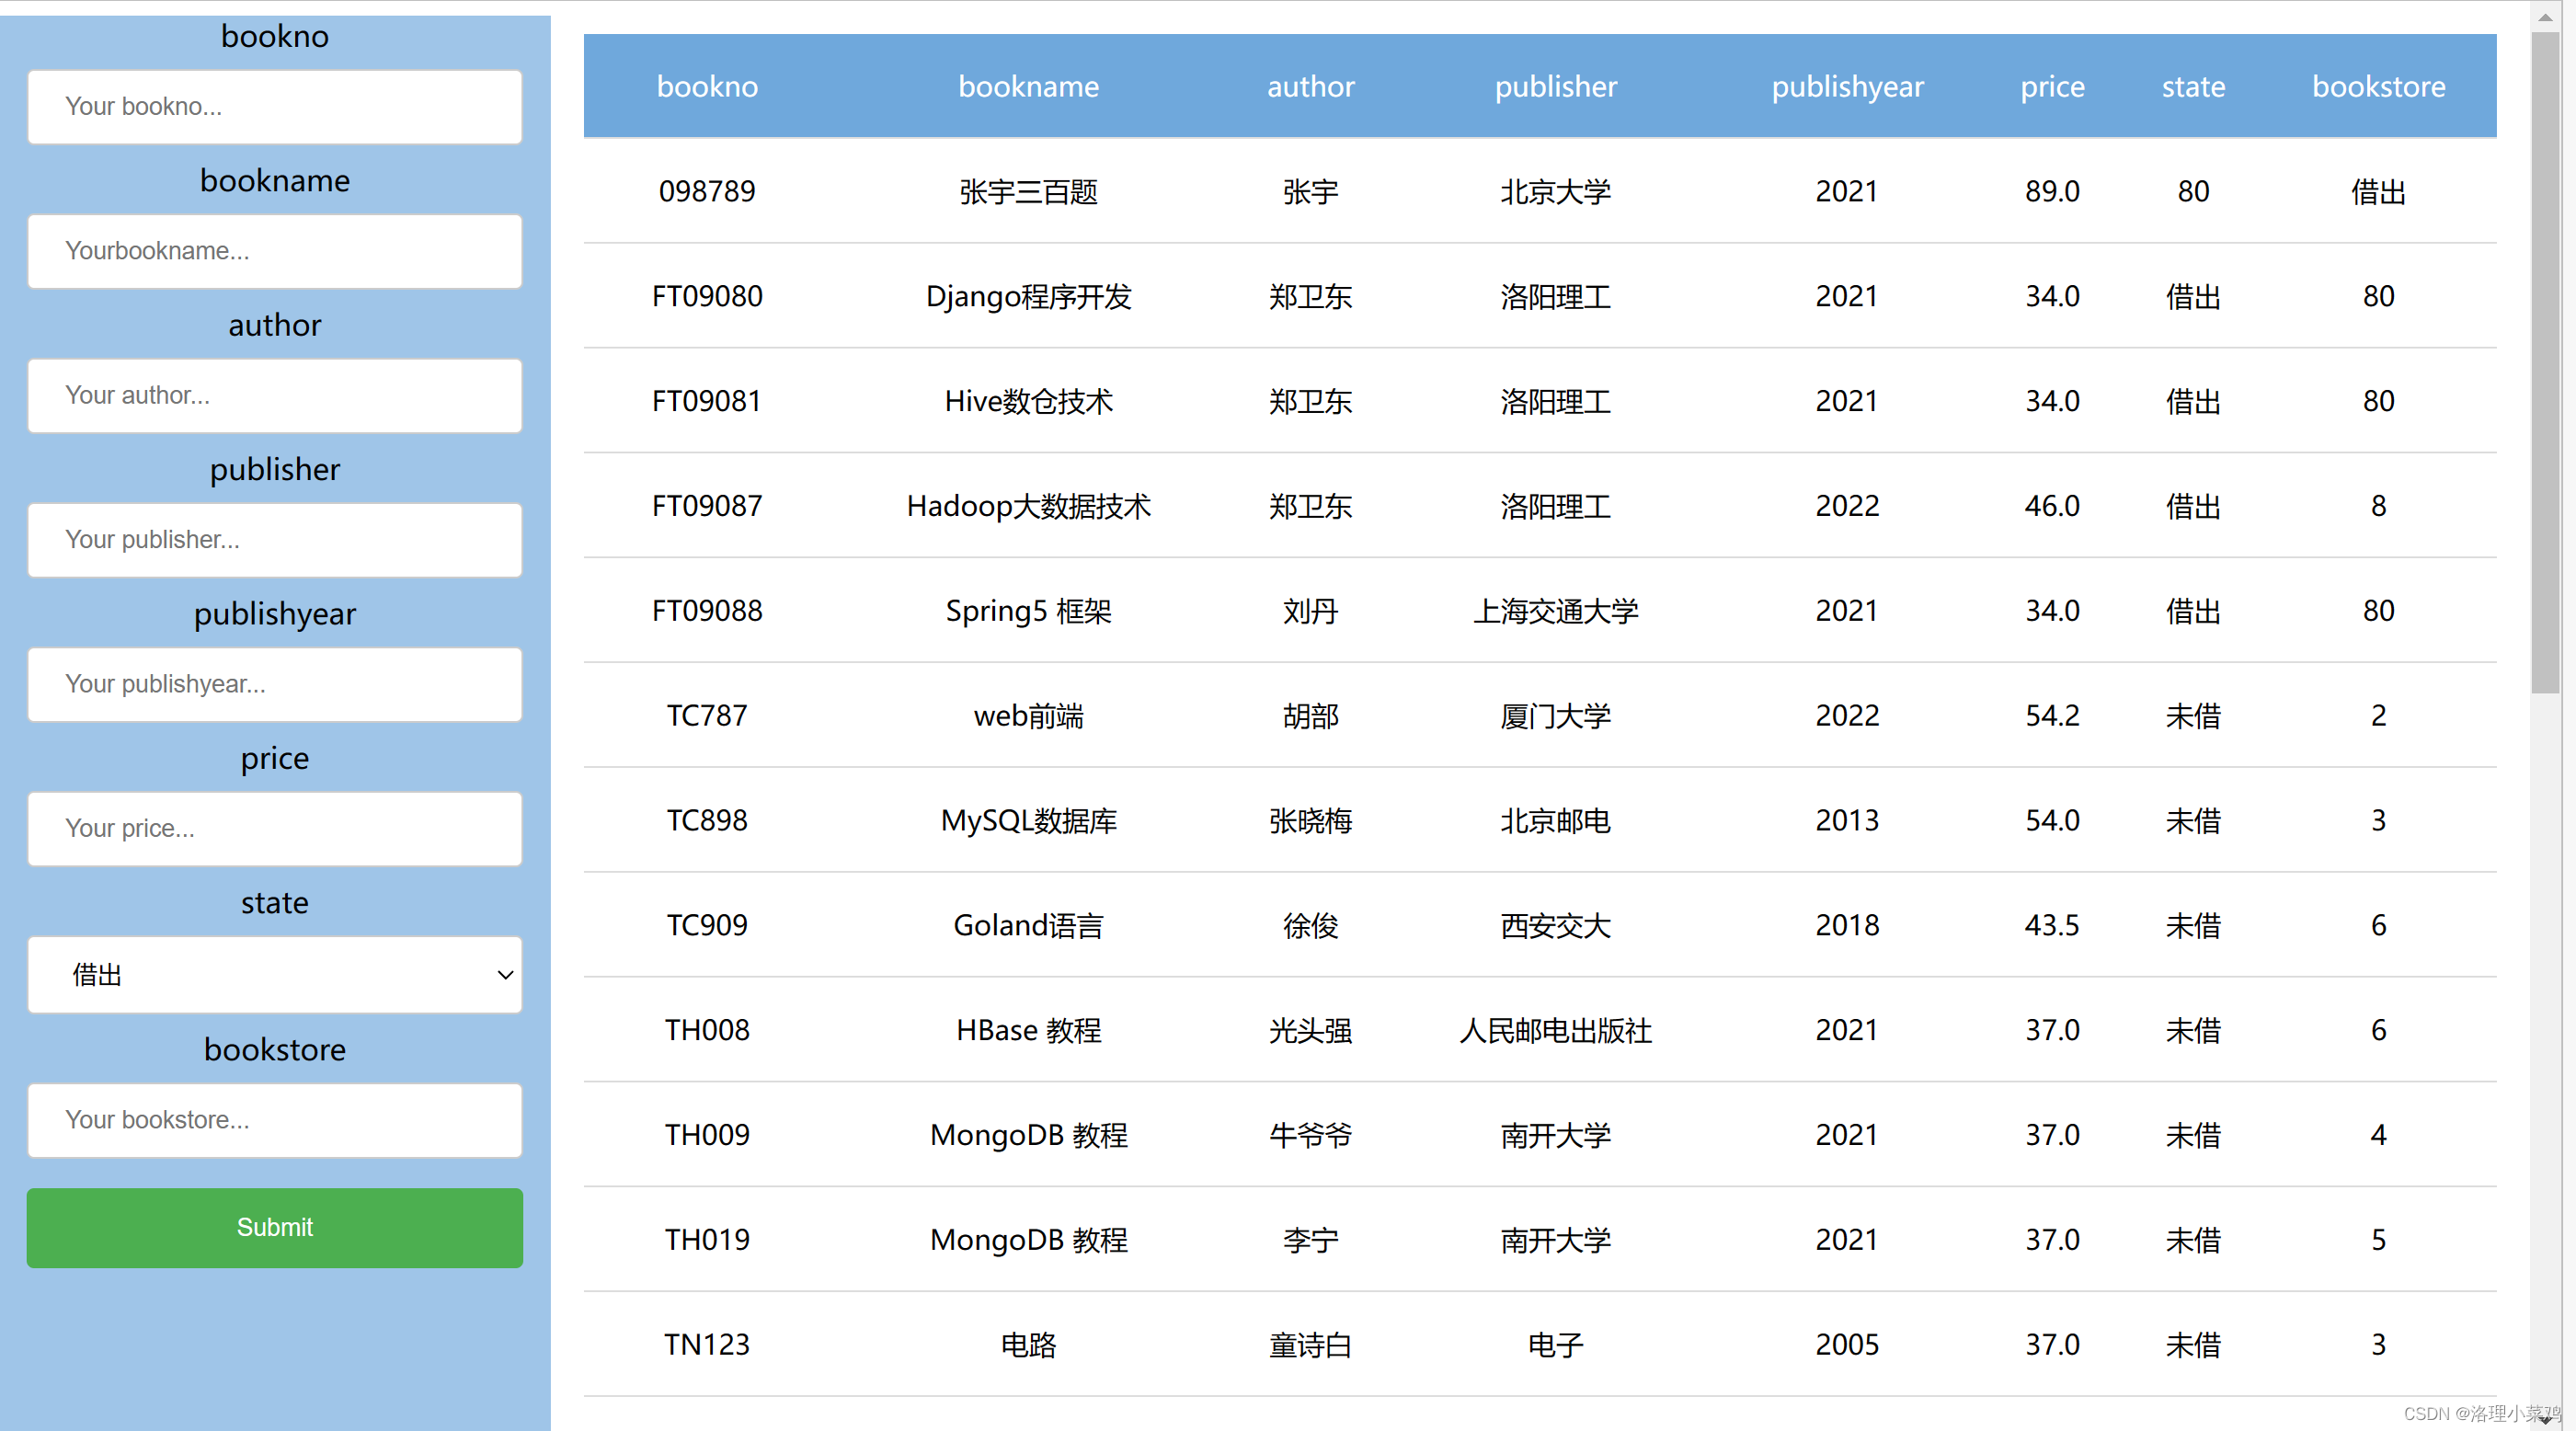
Task: Click the bookstore input field
Action: pos(274,1120)
